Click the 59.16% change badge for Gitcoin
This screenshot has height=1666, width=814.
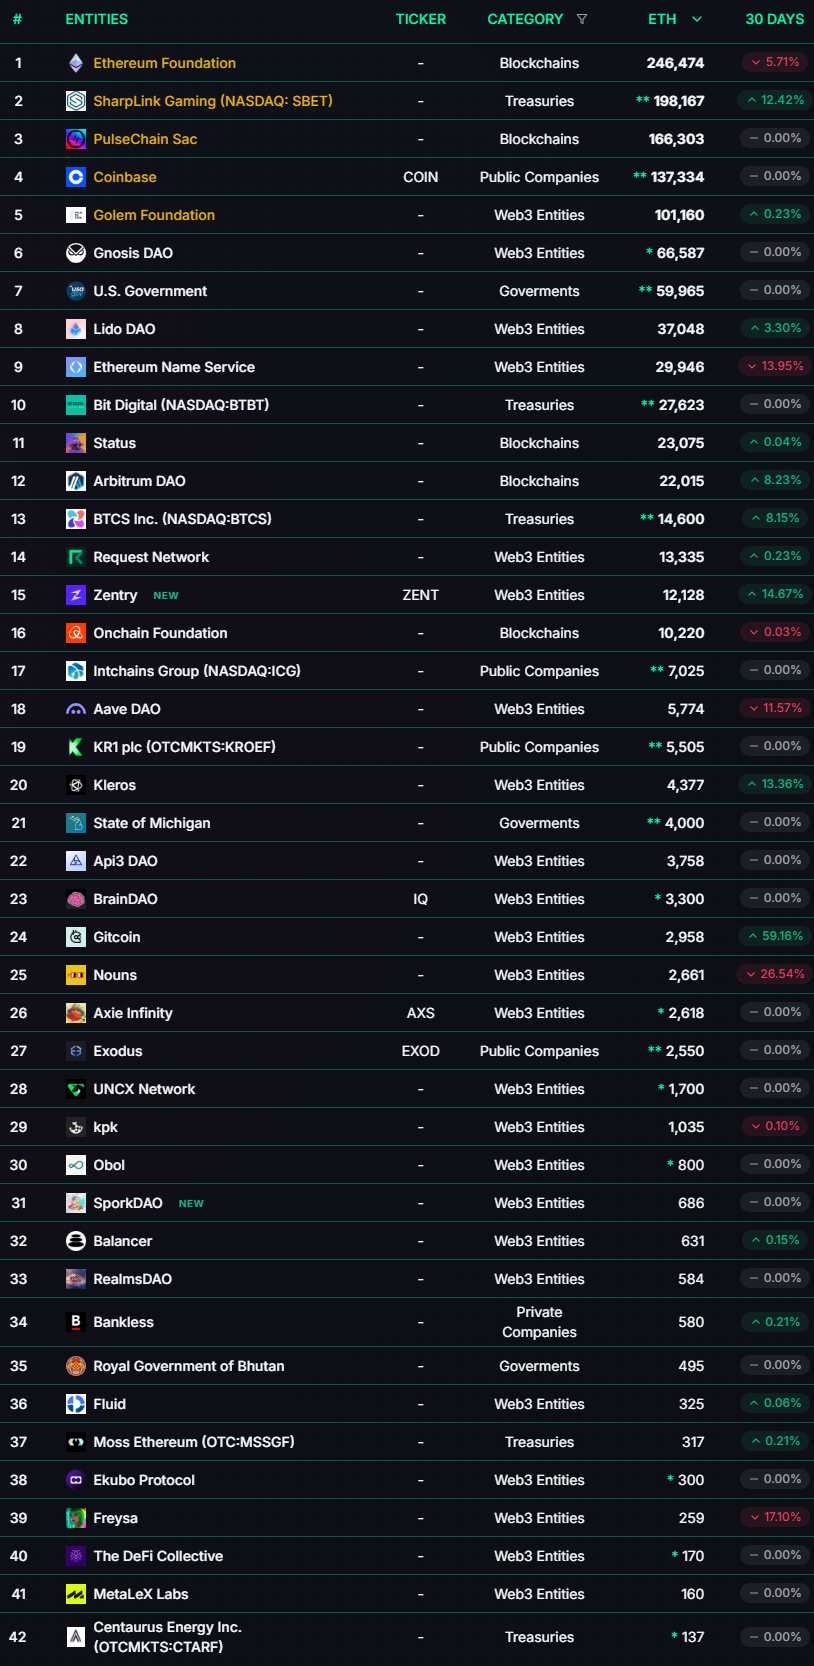pos(775,936)
